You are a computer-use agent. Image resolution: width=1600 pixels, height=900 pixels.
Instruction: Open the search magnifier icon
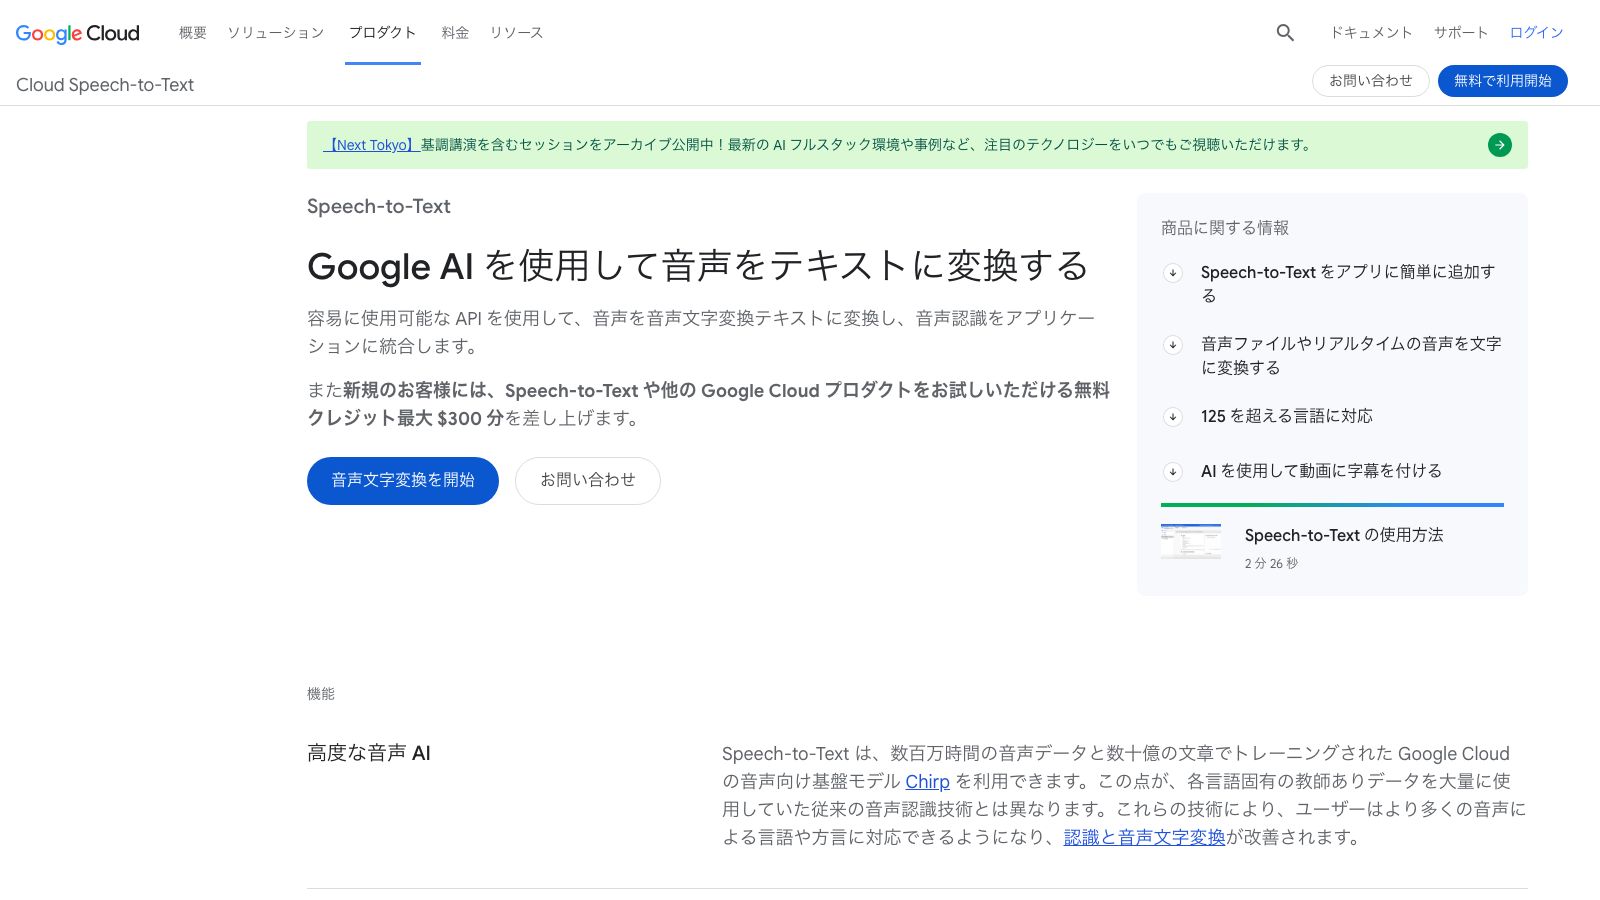coord(1285,33)
